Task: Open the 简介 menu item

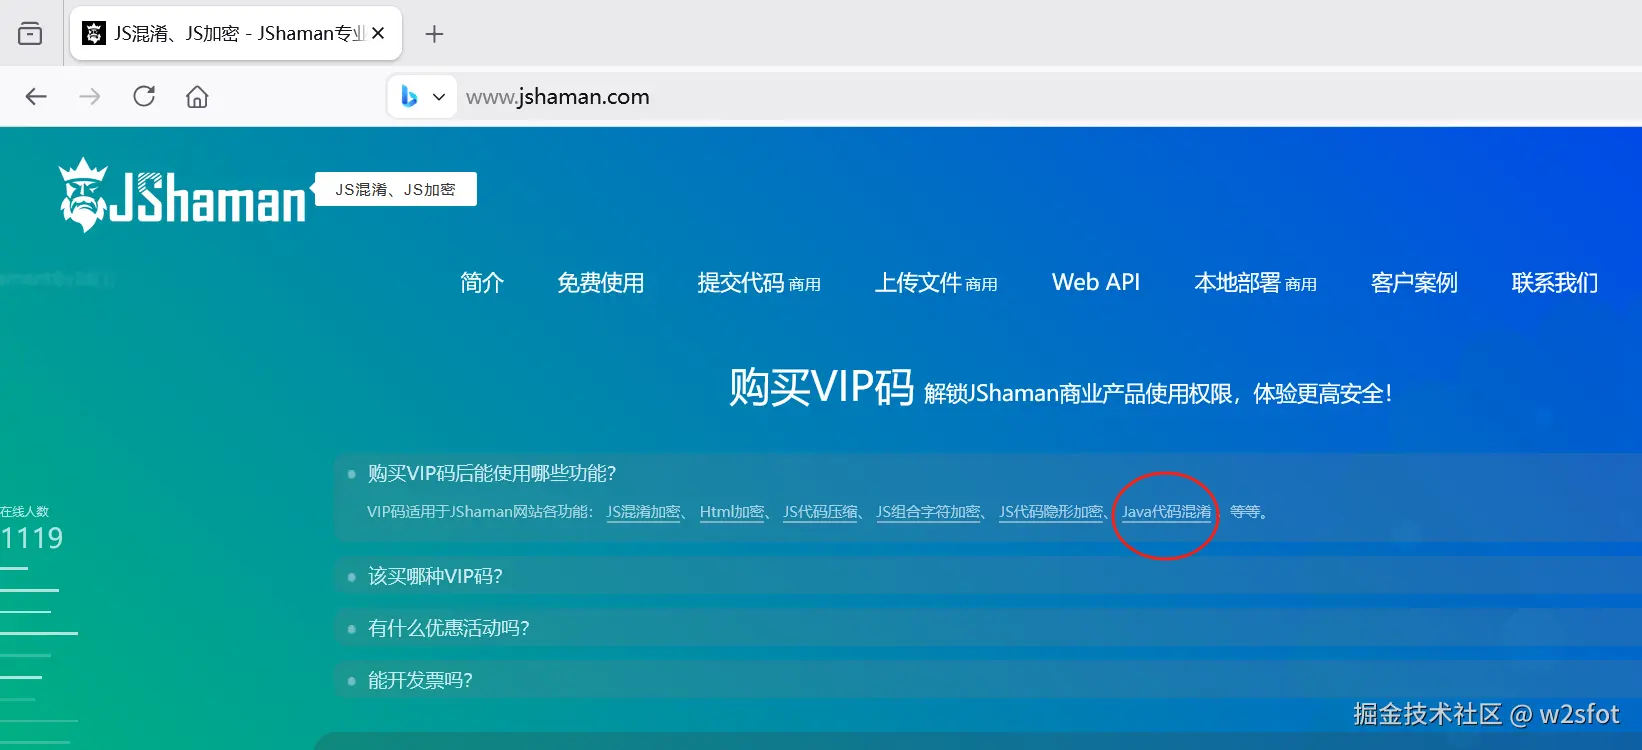Action: (x=482, y=283)
